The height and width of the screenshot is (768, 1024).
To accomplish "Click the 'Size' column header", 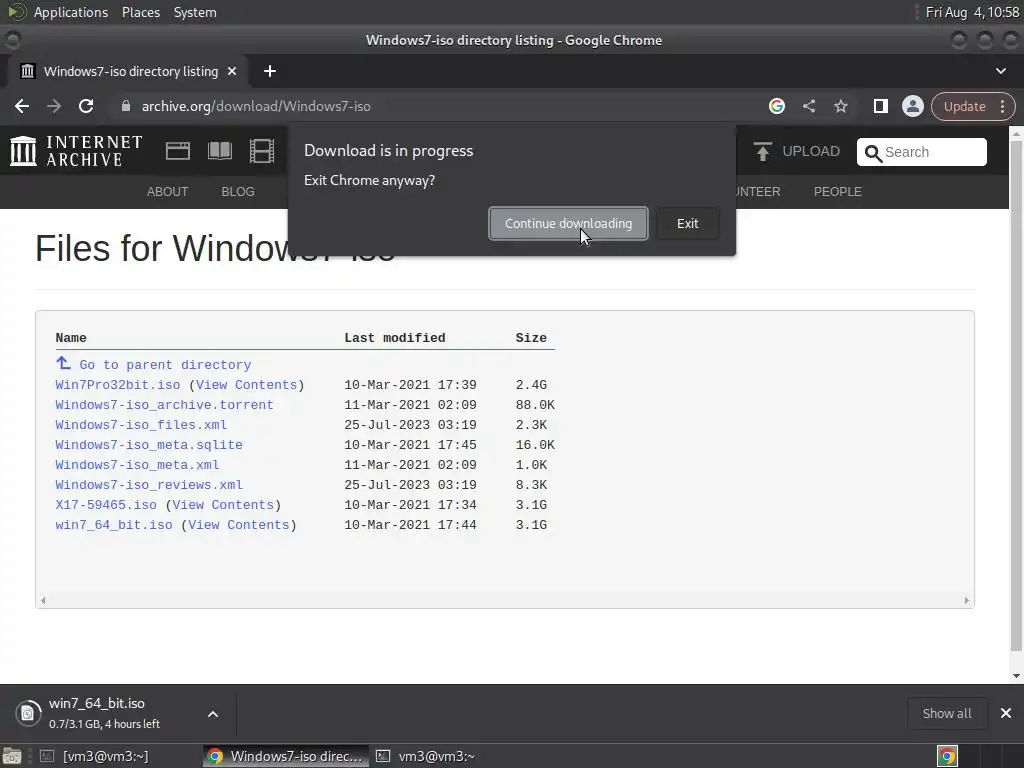I will pos(531,338).
